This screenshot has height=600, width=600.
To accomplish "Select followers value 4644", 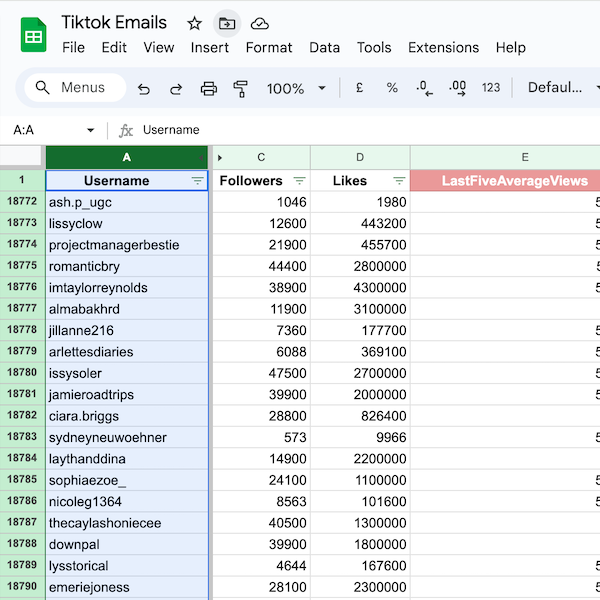I will [261, 566].
